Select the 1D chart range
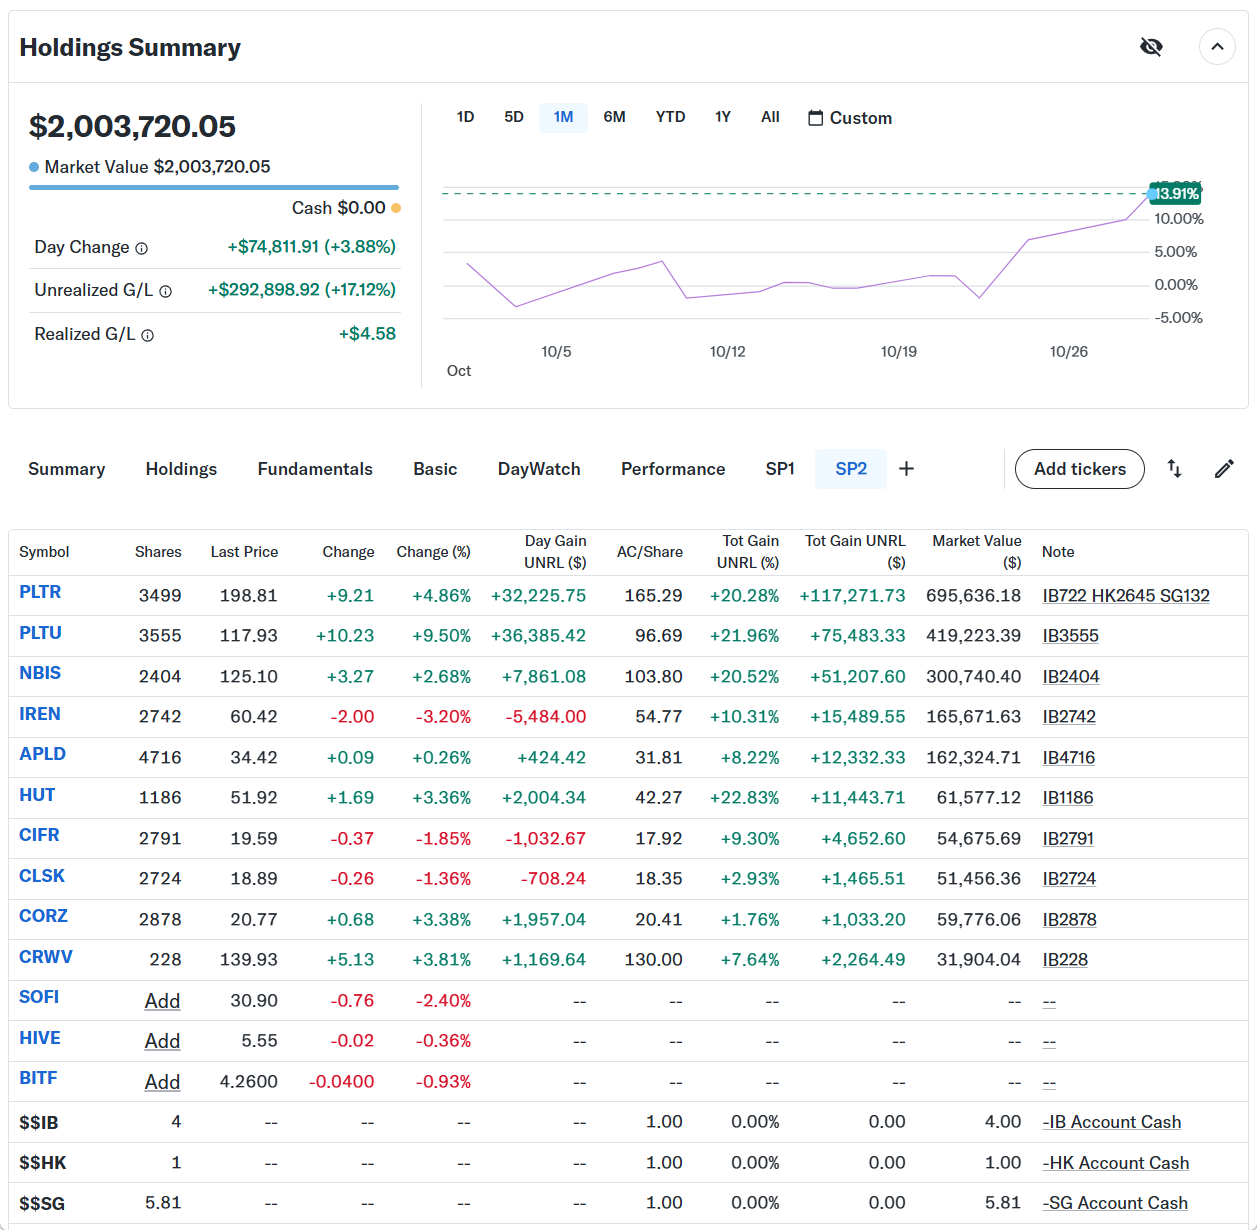 465,117
